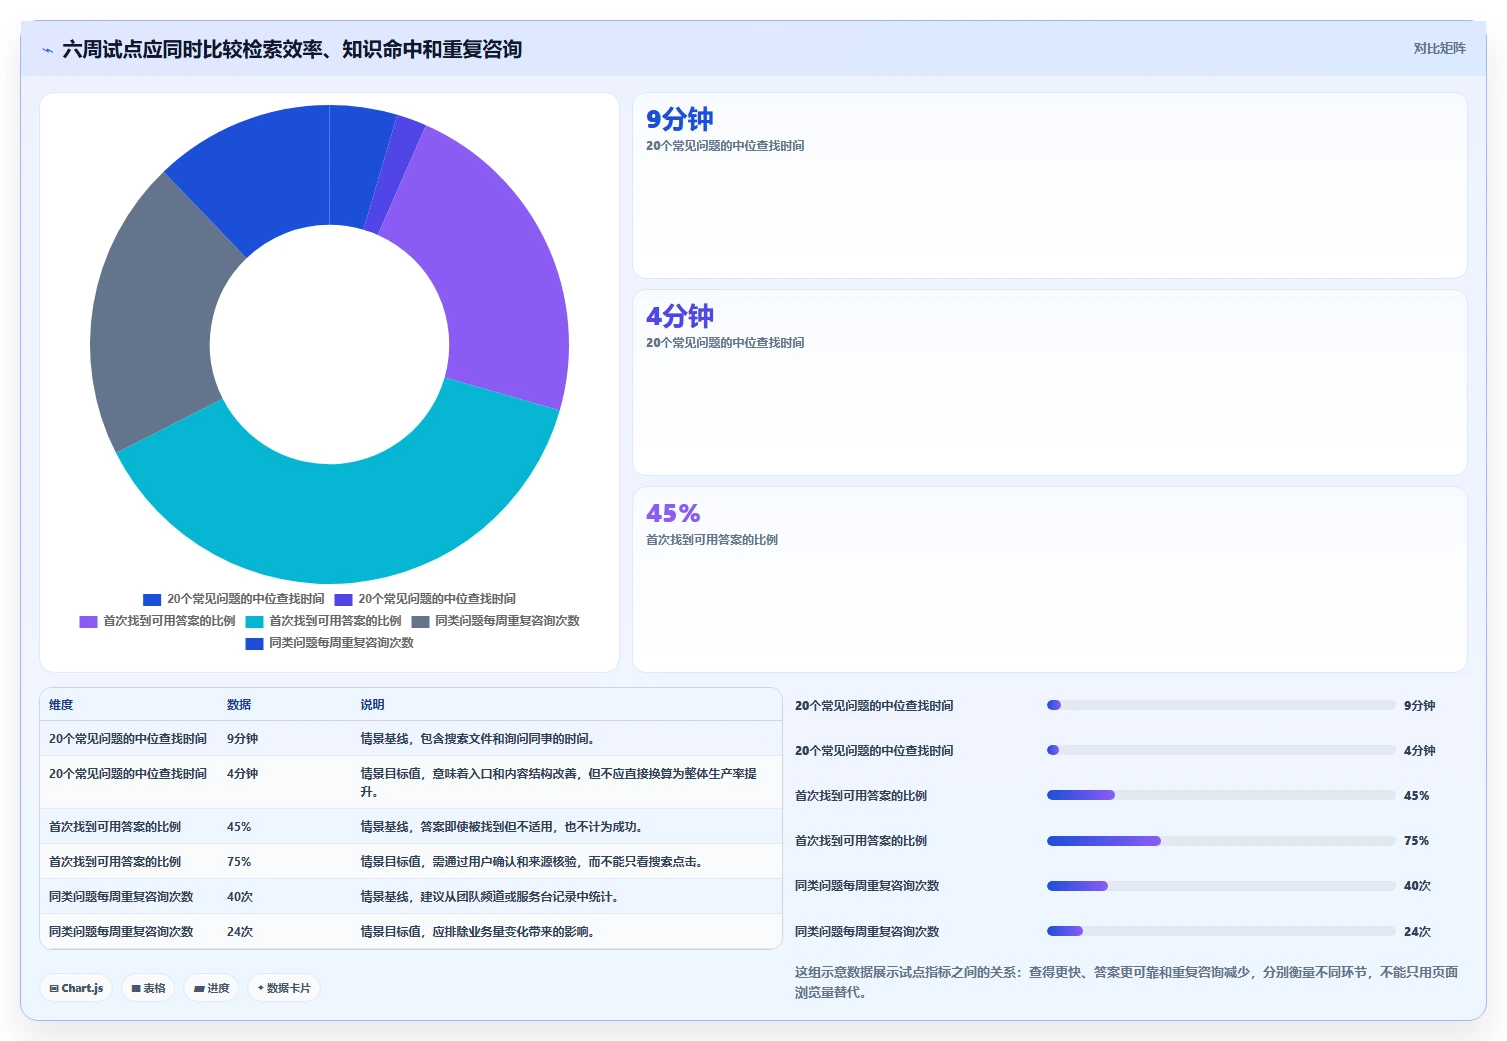Click the progress bar showing 75%
Image resolution: width=1507 pixels, height=1041 pixels.
pyautogui.click(x=1221, y=841)
